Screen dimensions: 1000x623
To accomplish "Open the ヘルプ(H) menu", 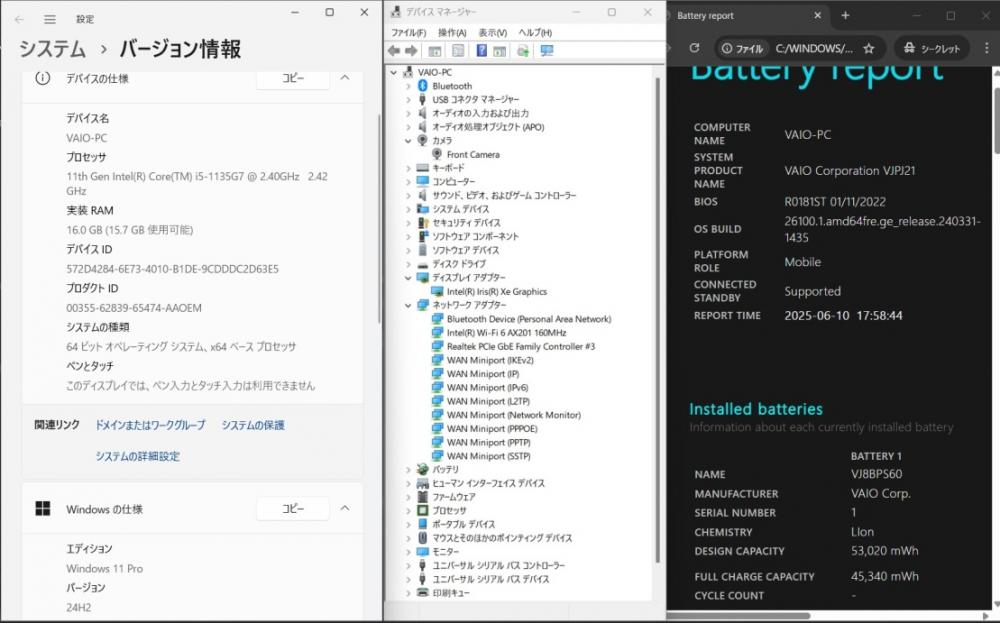I will pos(535,33).
